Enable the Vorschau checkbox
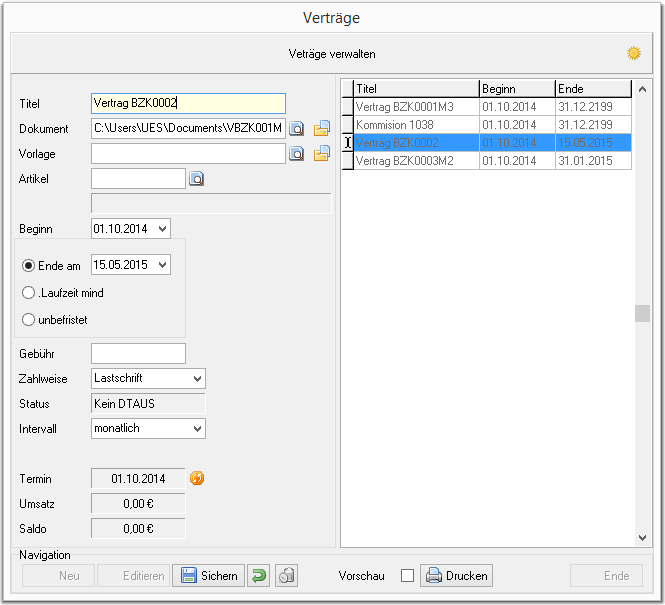The height and width of the screenshot is (605, 665). 407,575
